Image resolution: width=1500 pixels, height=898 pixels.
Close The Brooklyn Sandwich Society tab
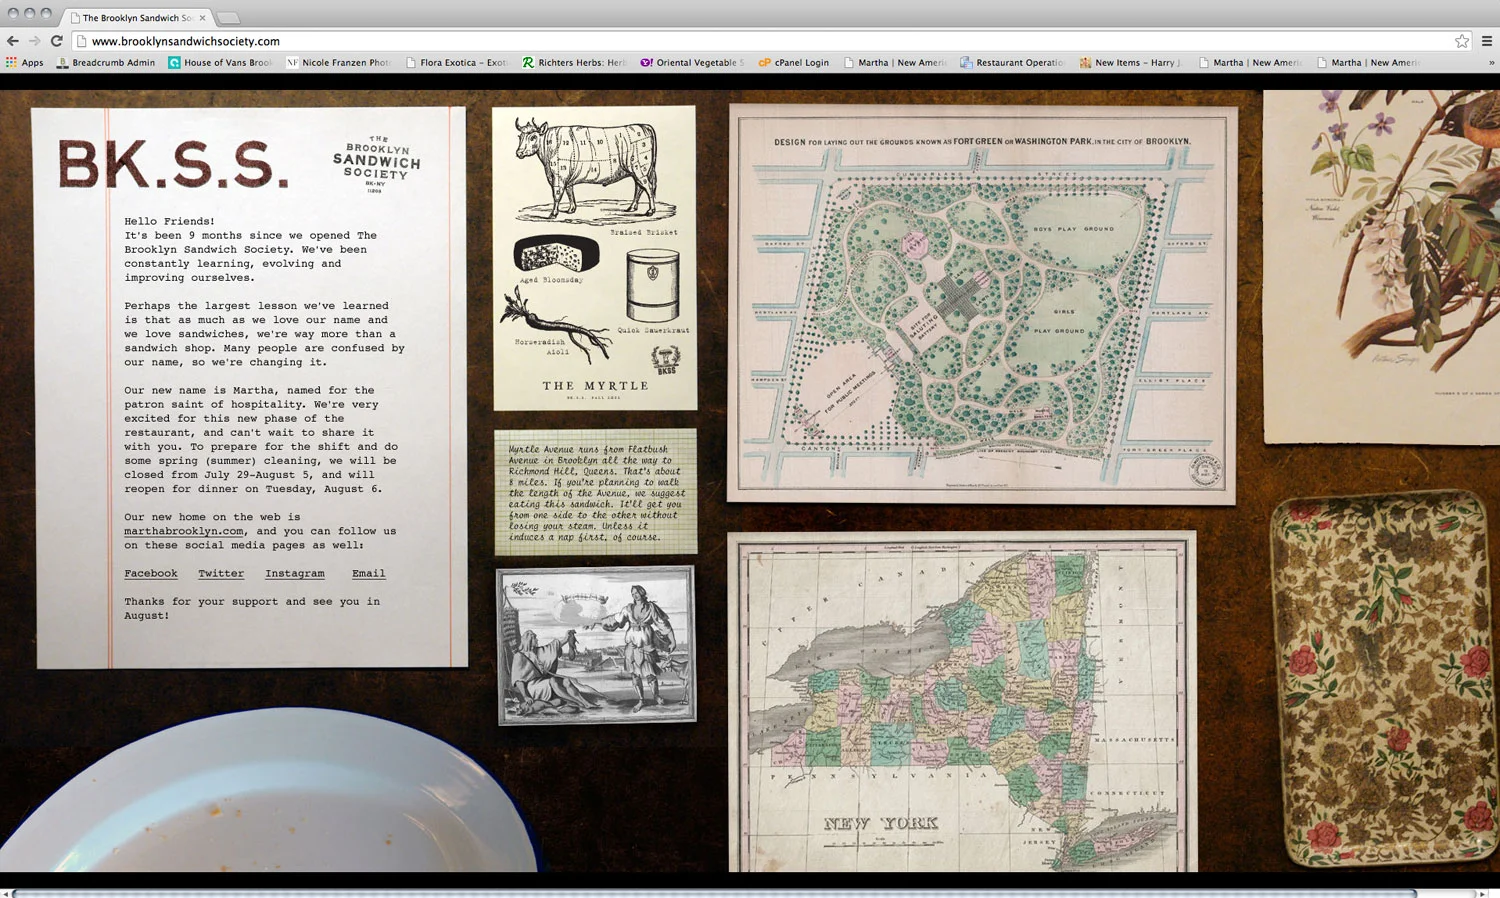[202, 18]
